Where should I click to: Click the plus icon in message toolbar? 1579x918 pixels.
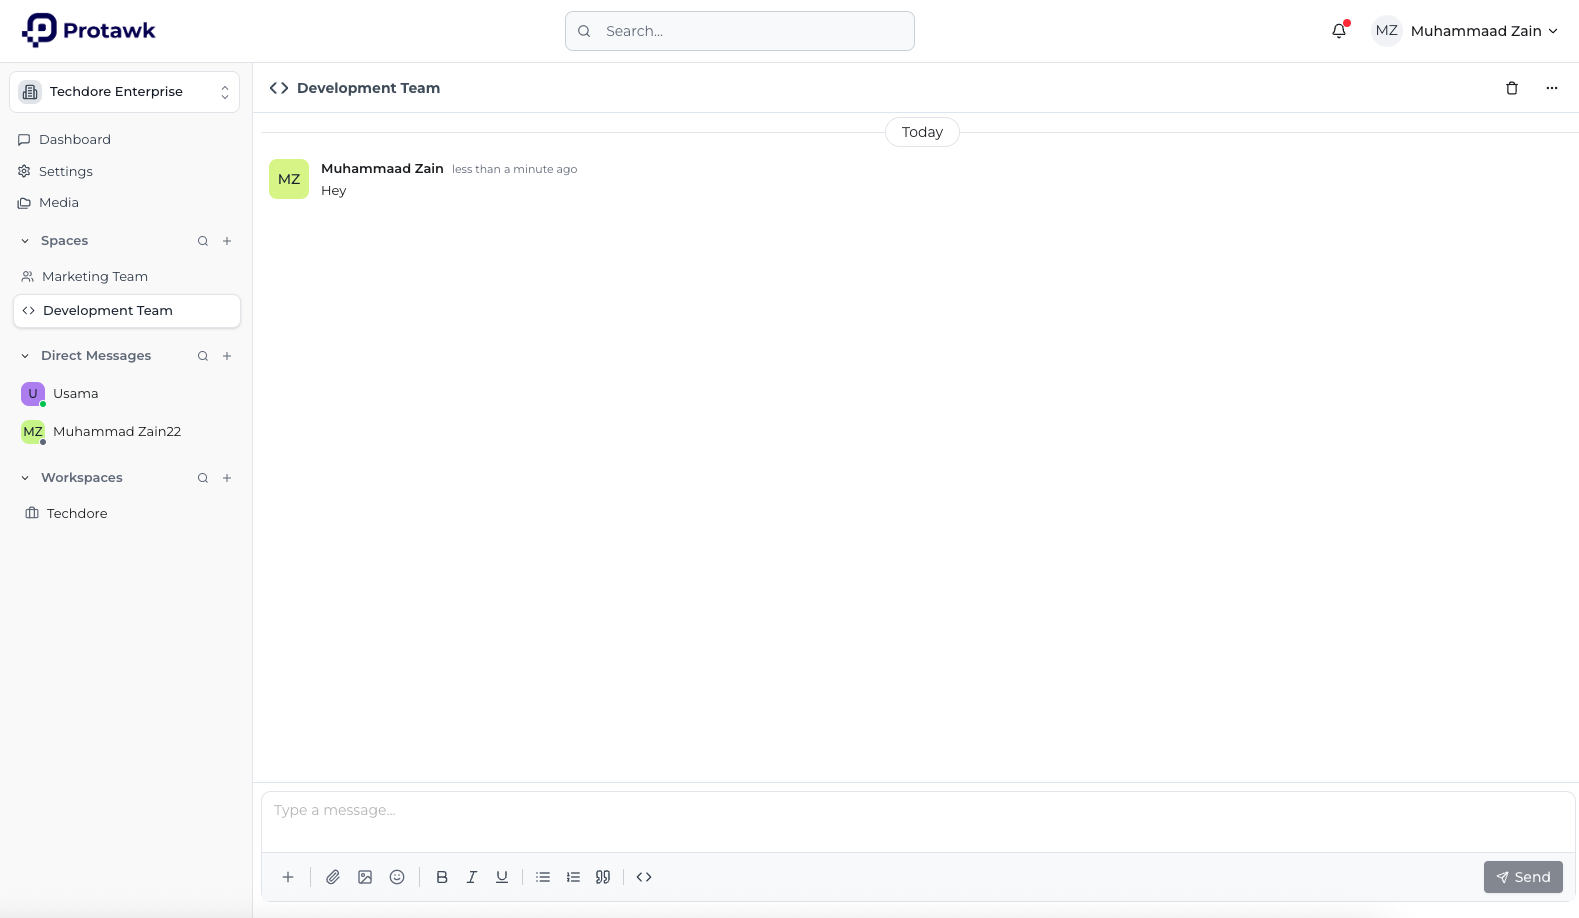(288, 877)
